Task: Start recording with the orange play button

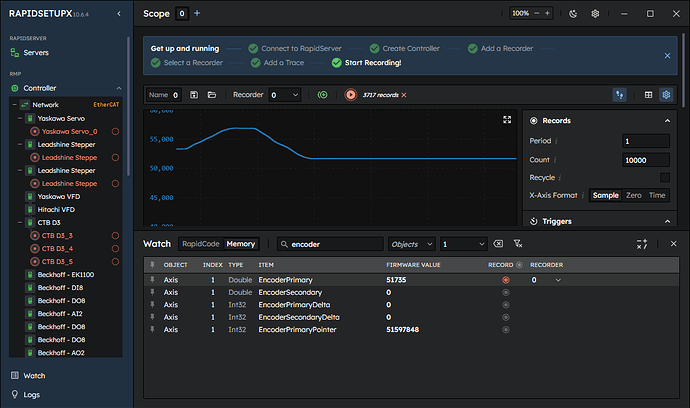Action: 351,95
